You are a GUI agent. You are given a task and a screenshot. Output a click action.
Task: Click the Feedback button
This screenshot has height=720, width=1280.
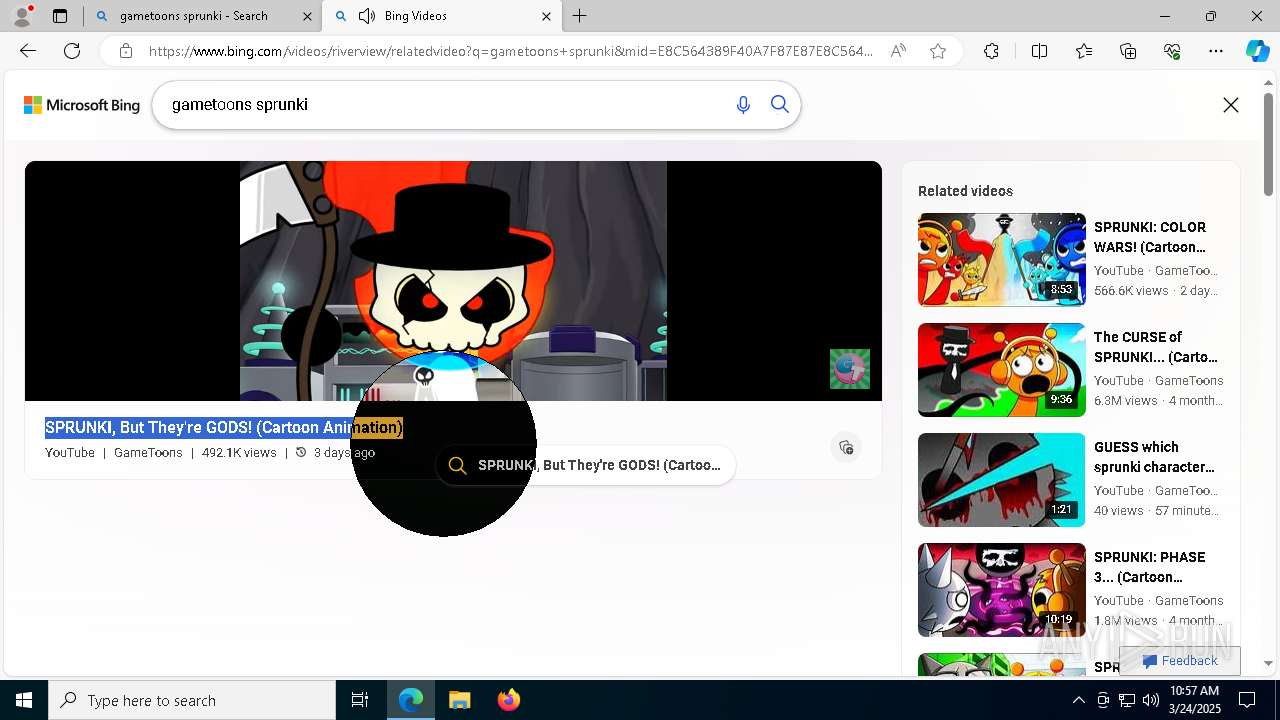[x=1180, y=661]
